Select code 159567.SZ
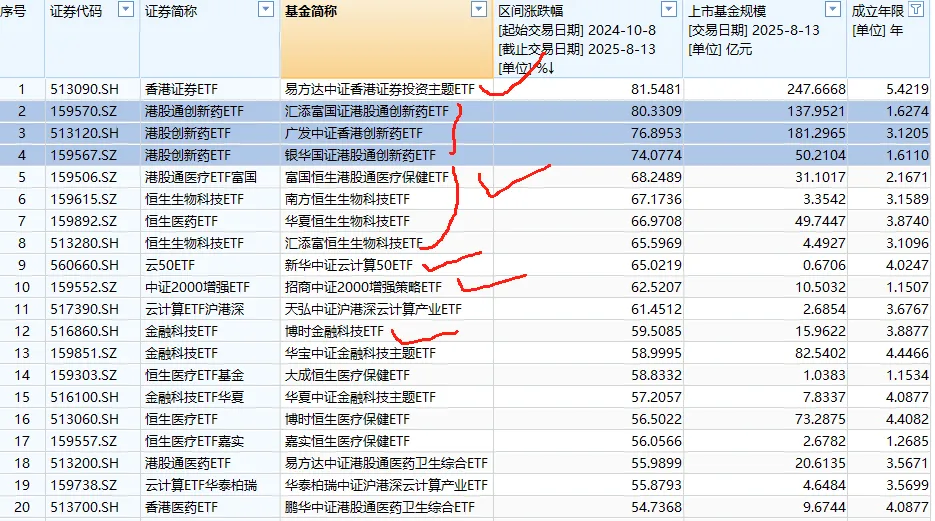This screenshot has width=935, height=521. [83, 156]
